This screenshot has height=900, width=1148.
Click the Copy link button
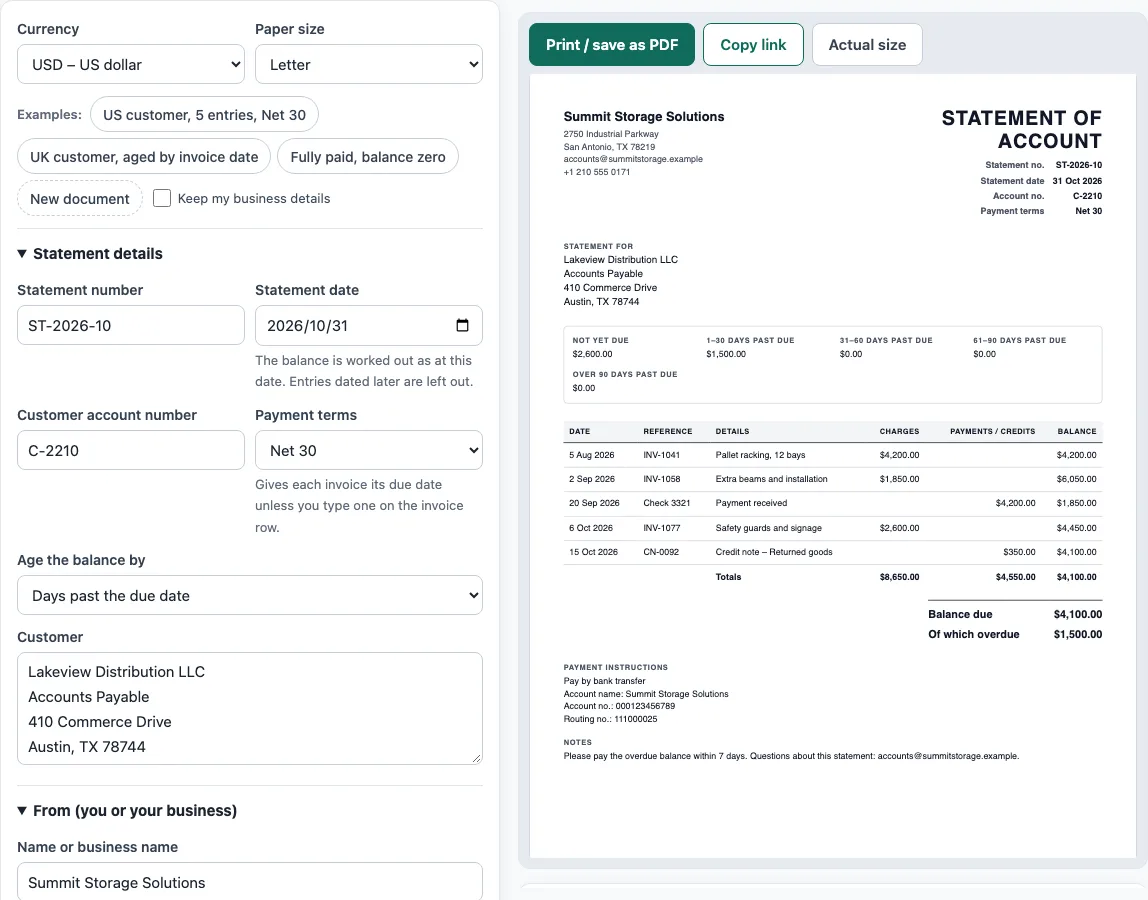[753, 45]
